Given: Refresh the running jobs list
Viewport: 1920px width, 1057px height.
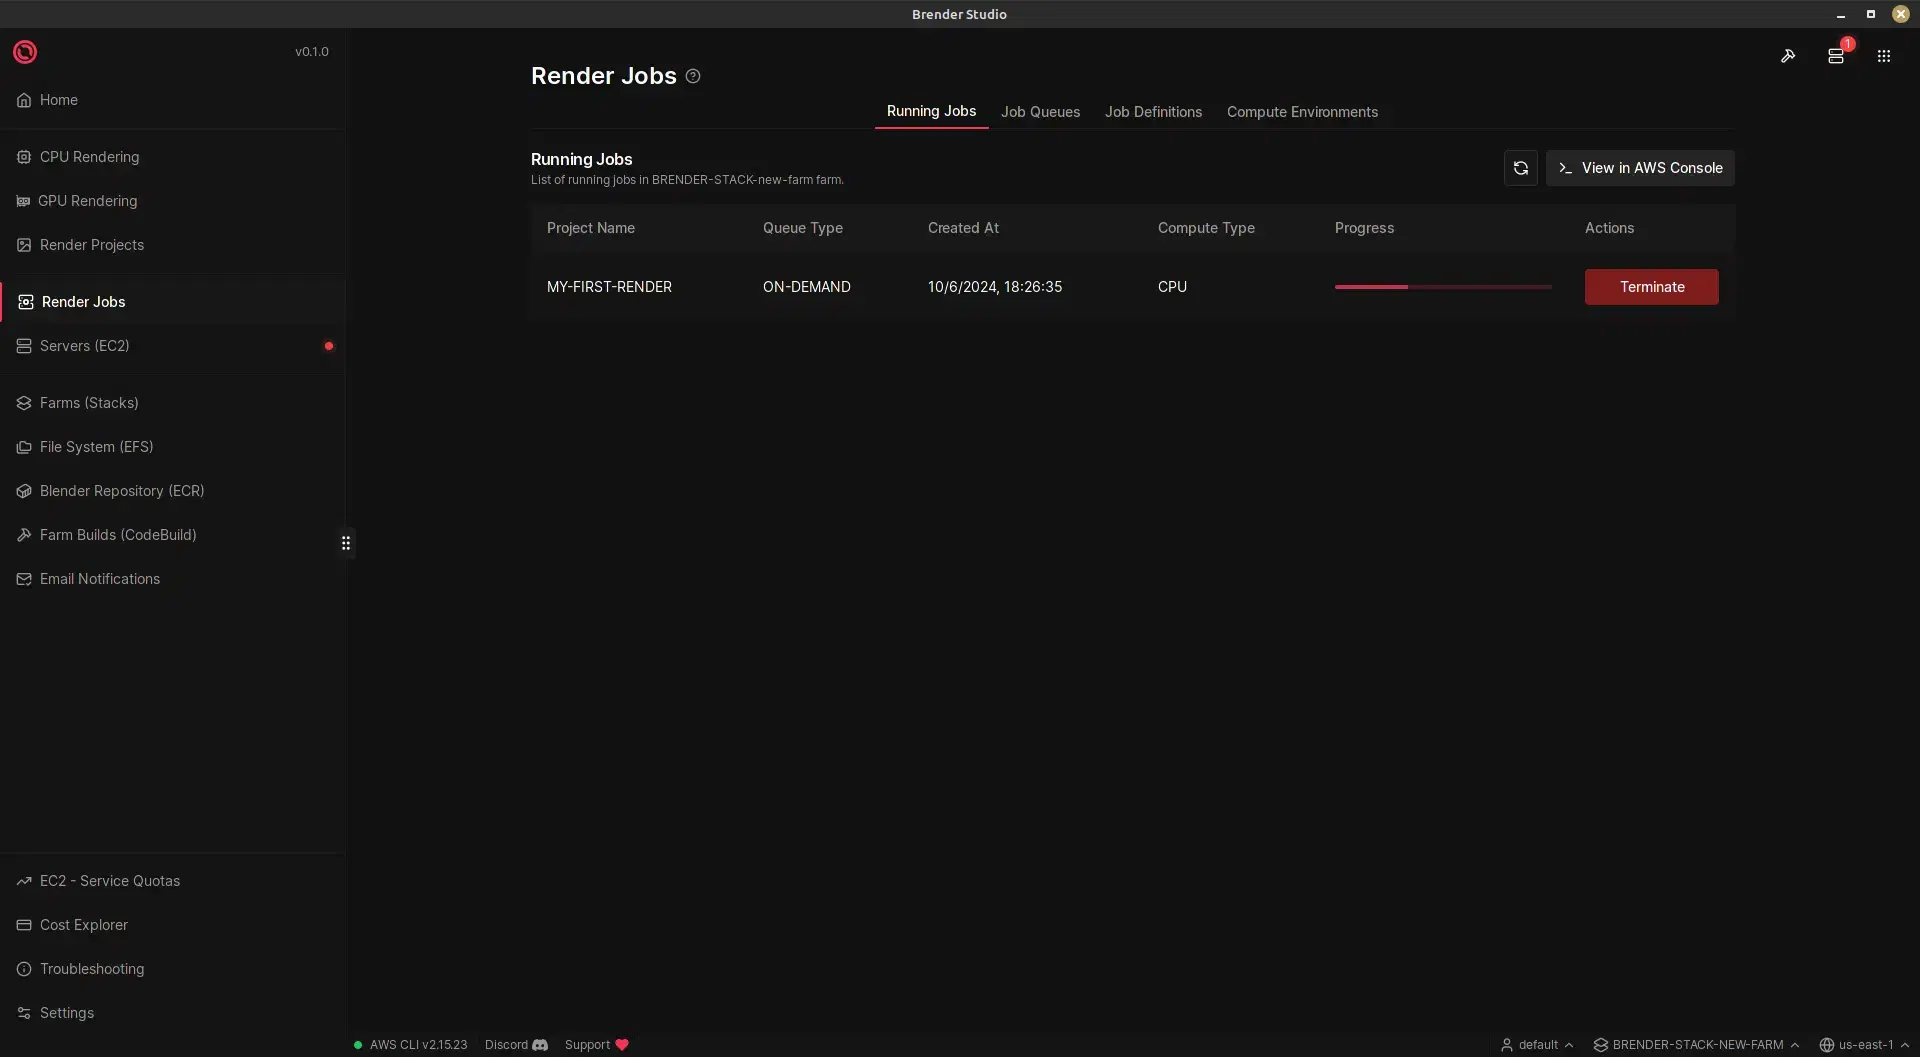Looking at the screenshot, I should (x=1520, y=168).
